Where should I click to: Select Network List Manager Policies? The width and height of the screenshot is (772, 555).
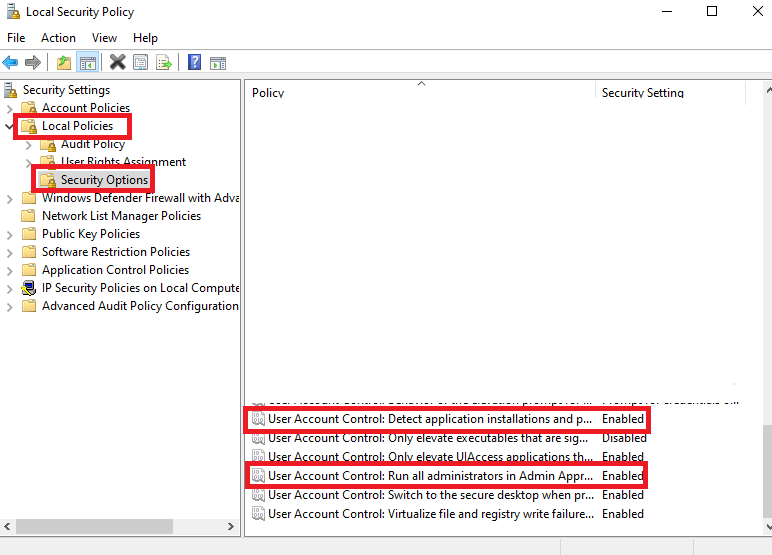click(122, 216)
